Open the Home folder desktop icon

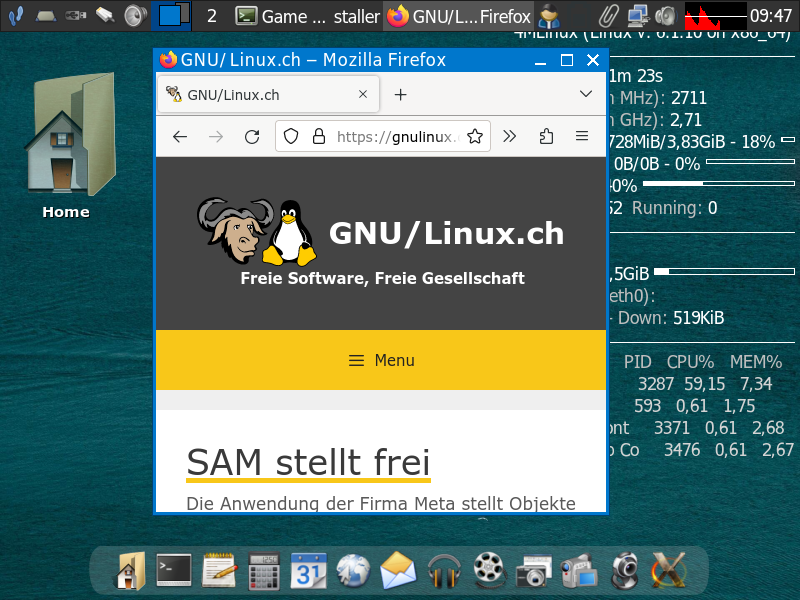pos(70,145)
